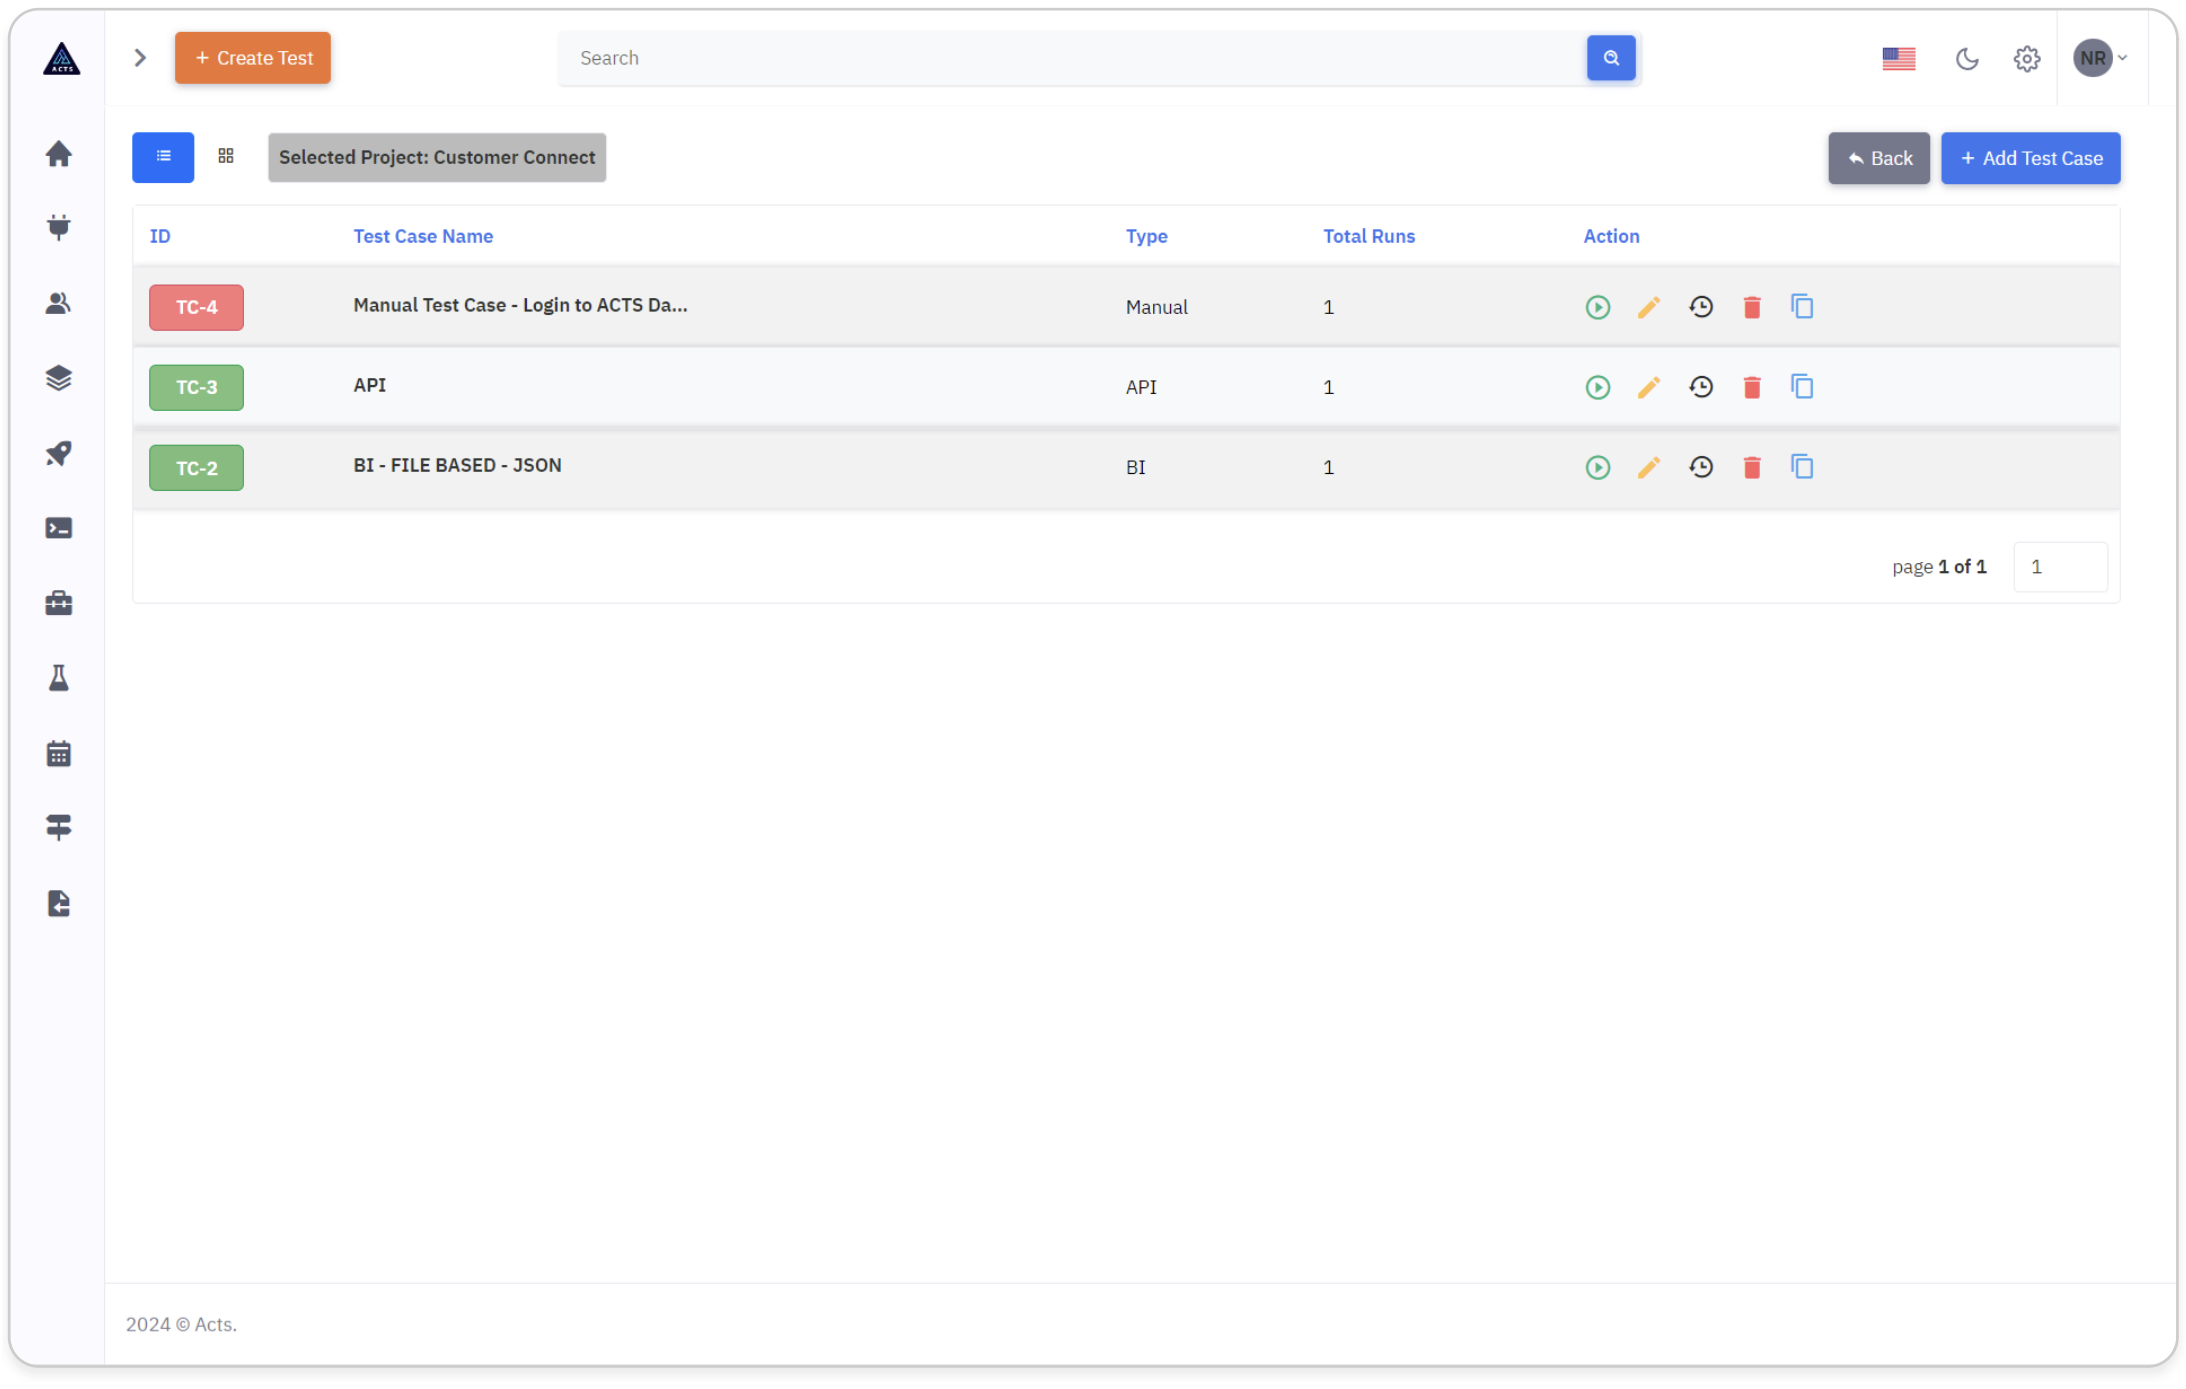Image resolution: width=2186 pixels, height=1389 pixels.
Task: Delete test case TC-2
Action: (x=1751, y=467)
